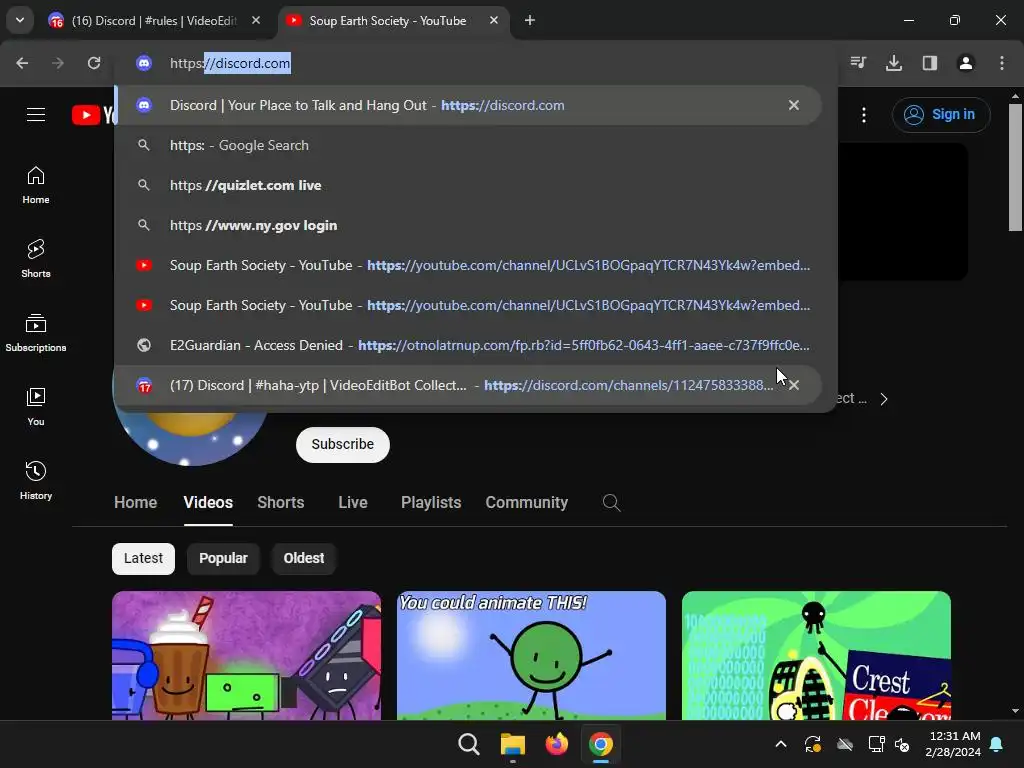The width and height of the screenshot is (1024, 768).
Task: Sort videos by Oldest
Action: pos(304,558)
